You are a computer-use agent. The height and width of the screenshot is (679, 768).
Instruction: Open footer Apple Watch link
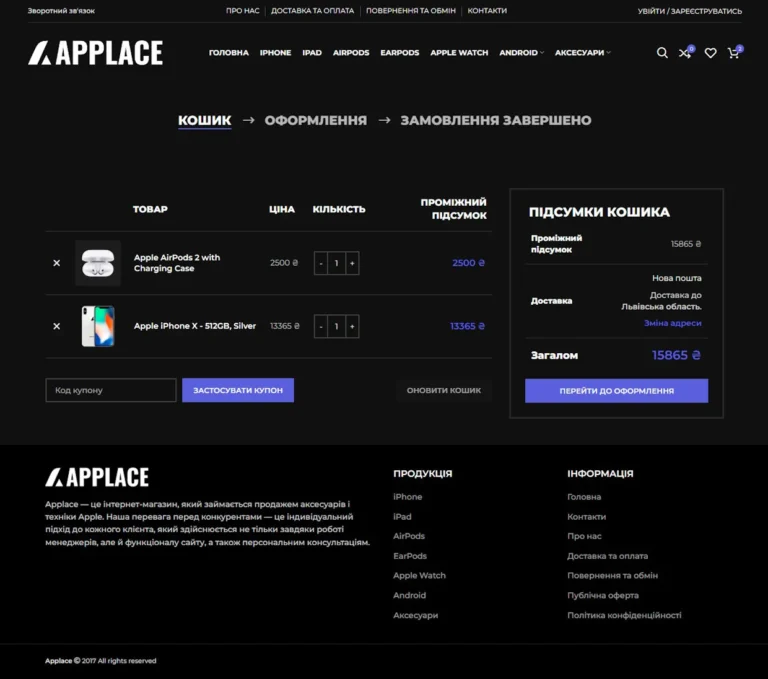(419, 576)
